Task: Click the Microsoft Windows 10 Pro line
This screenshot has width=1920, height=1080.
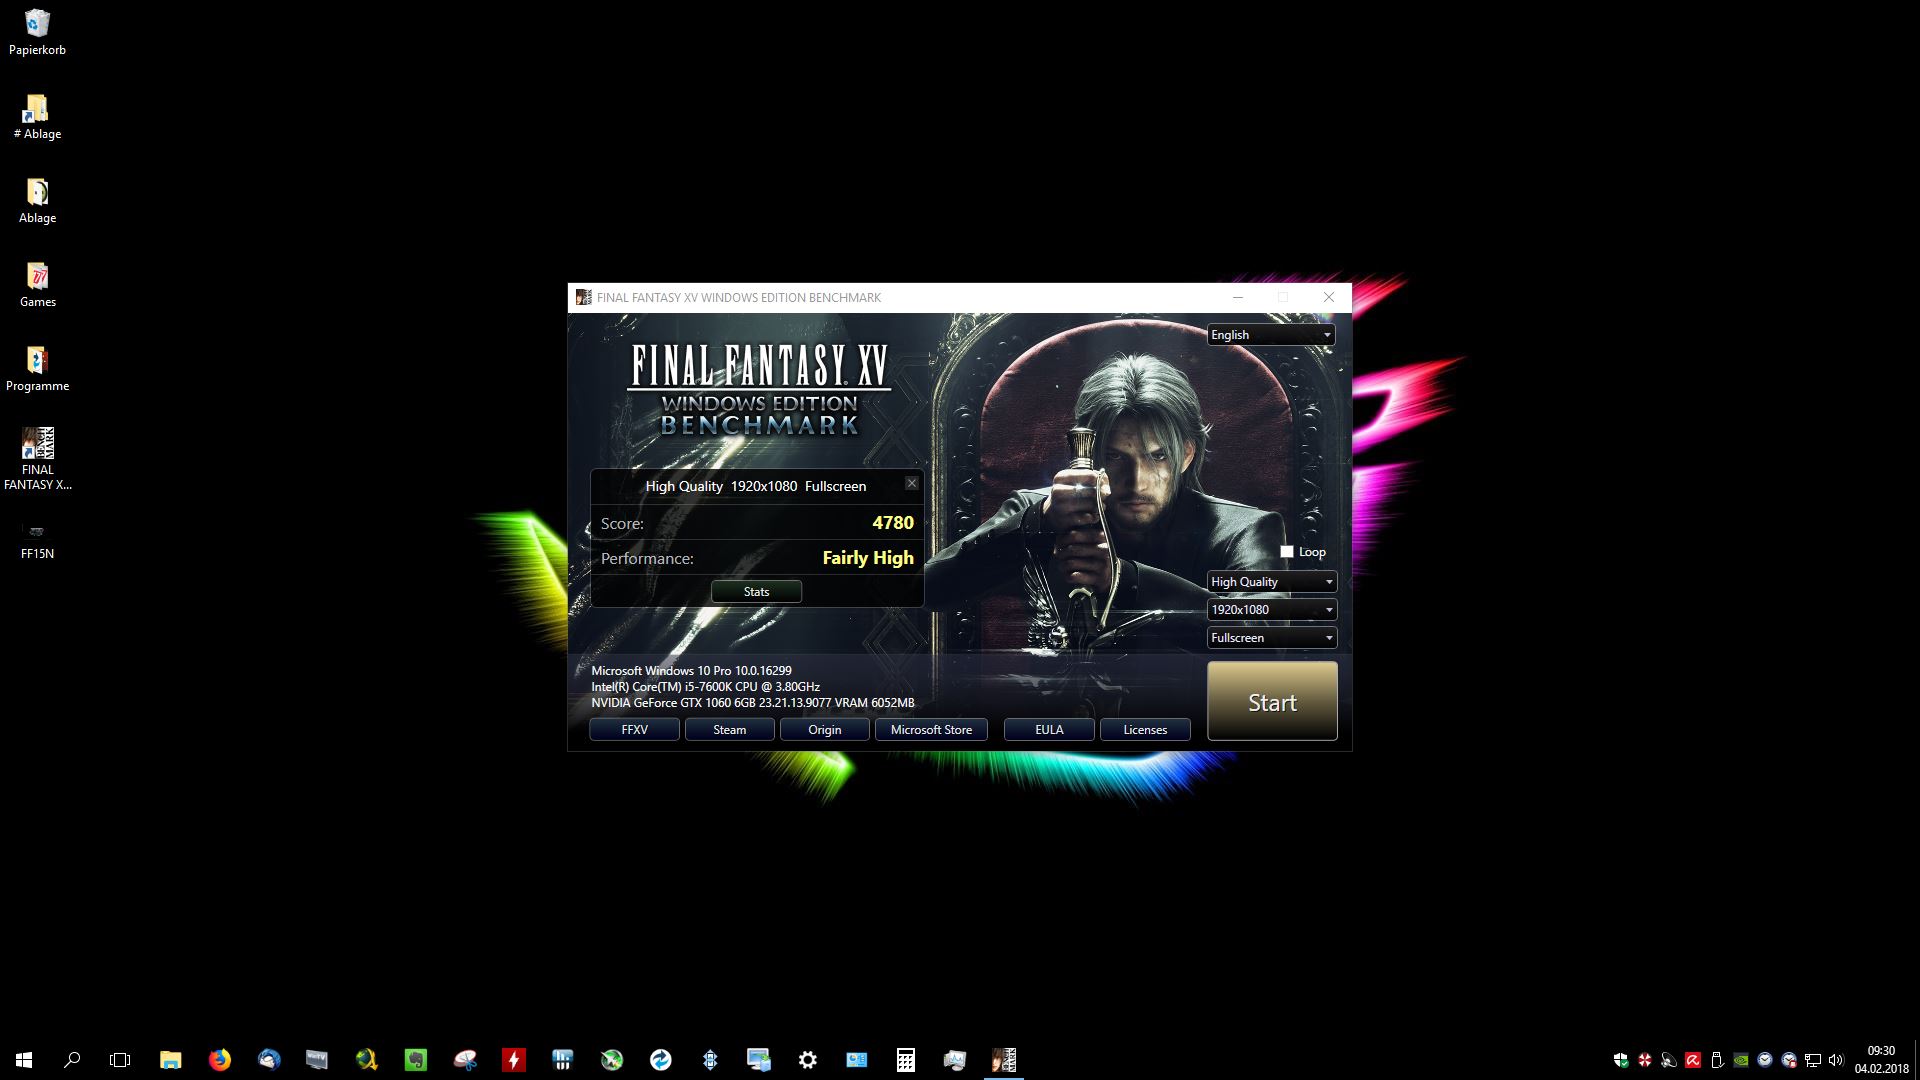Action: (691, 671)
